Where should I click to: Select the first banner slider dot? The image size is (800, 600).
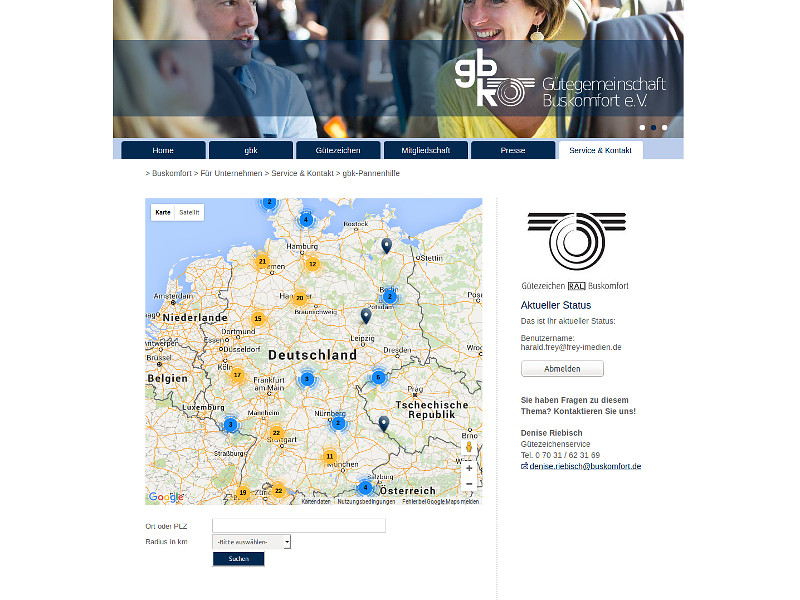(642, 128)
